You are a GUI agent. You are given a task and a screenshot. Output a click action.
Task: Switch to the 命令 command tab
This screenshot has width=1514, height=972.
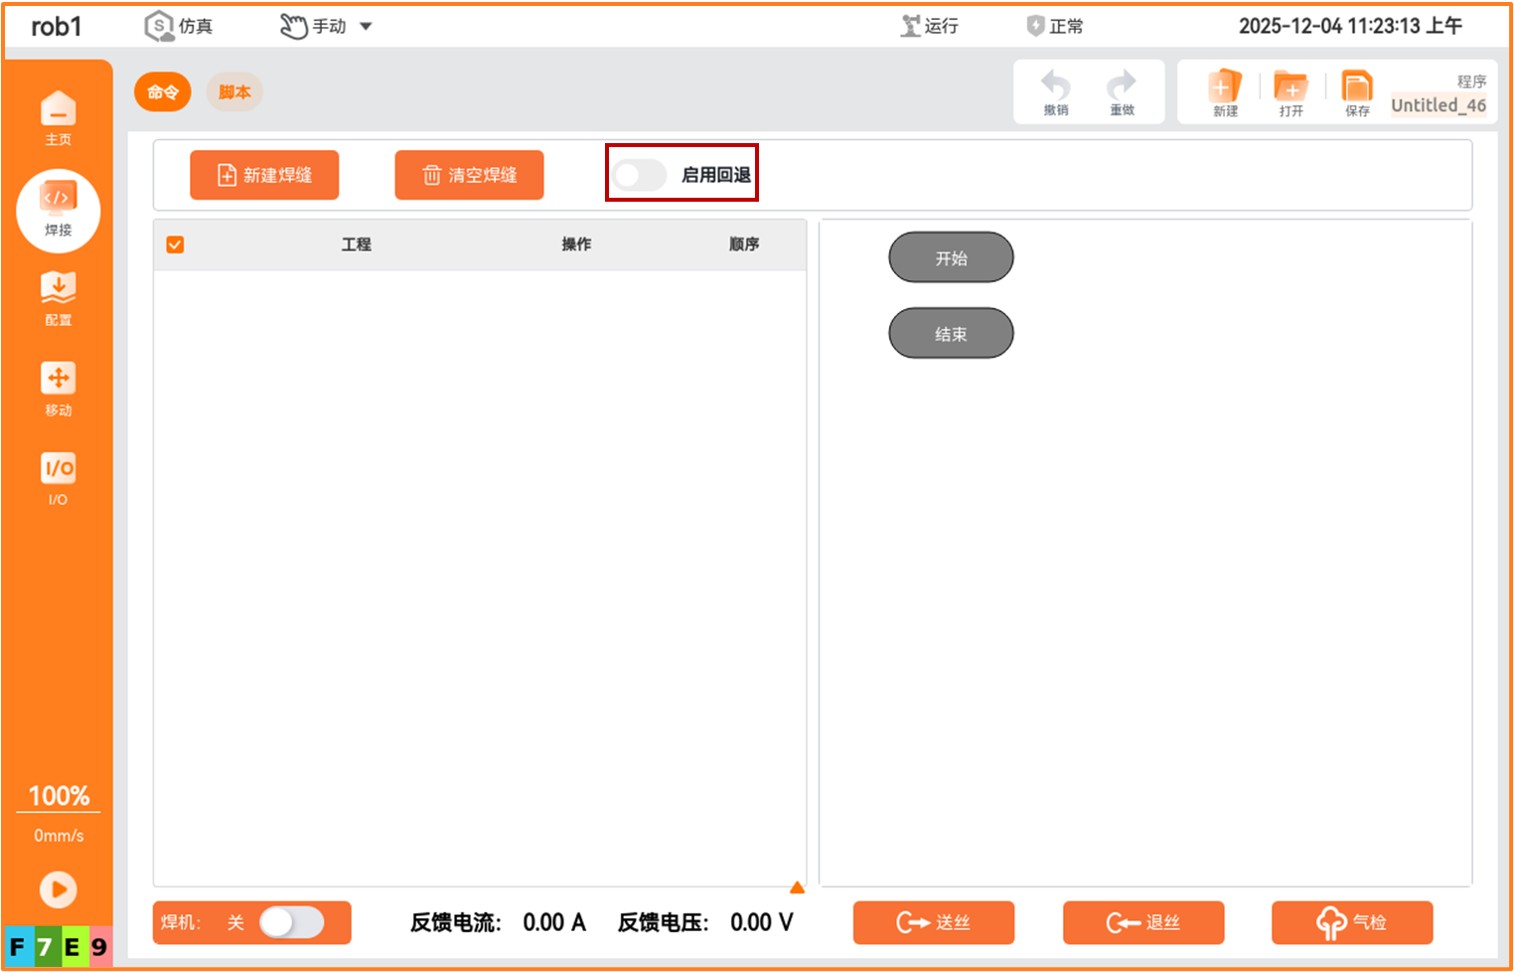pyautogui.click(x=162, y=92)
